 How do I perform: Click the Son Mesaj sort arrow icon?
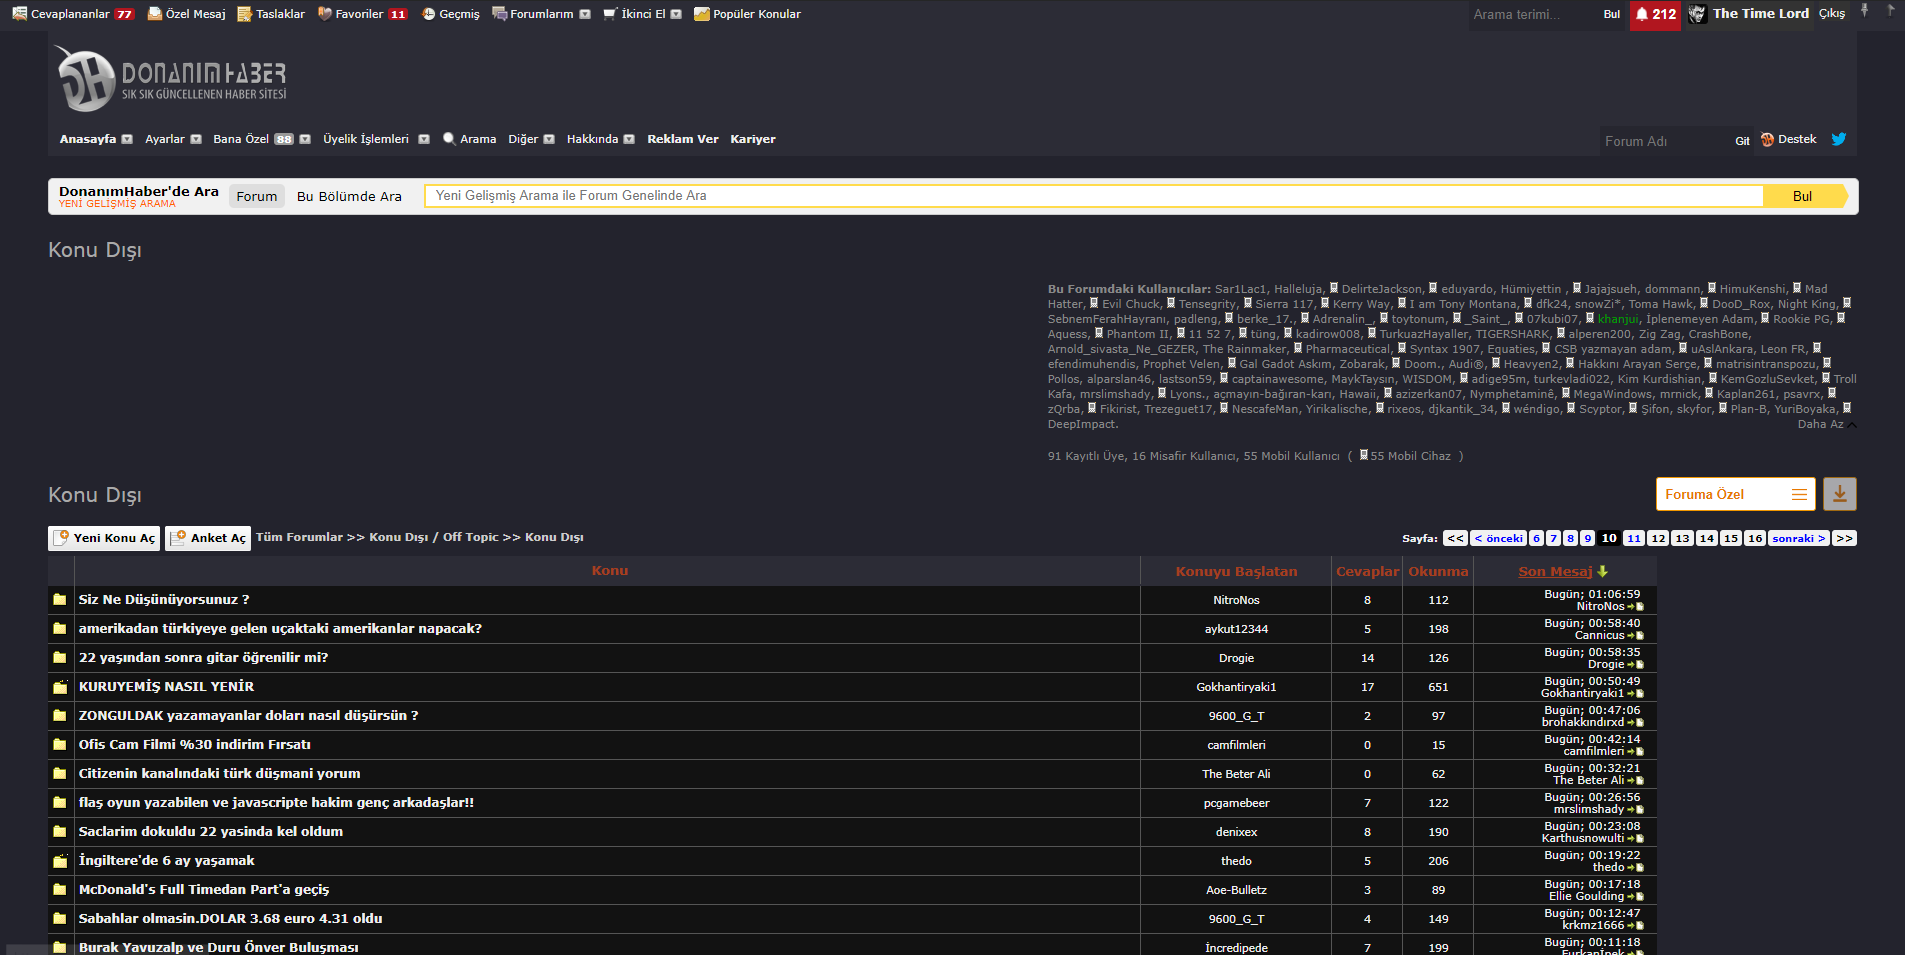tap(1603, 572)
